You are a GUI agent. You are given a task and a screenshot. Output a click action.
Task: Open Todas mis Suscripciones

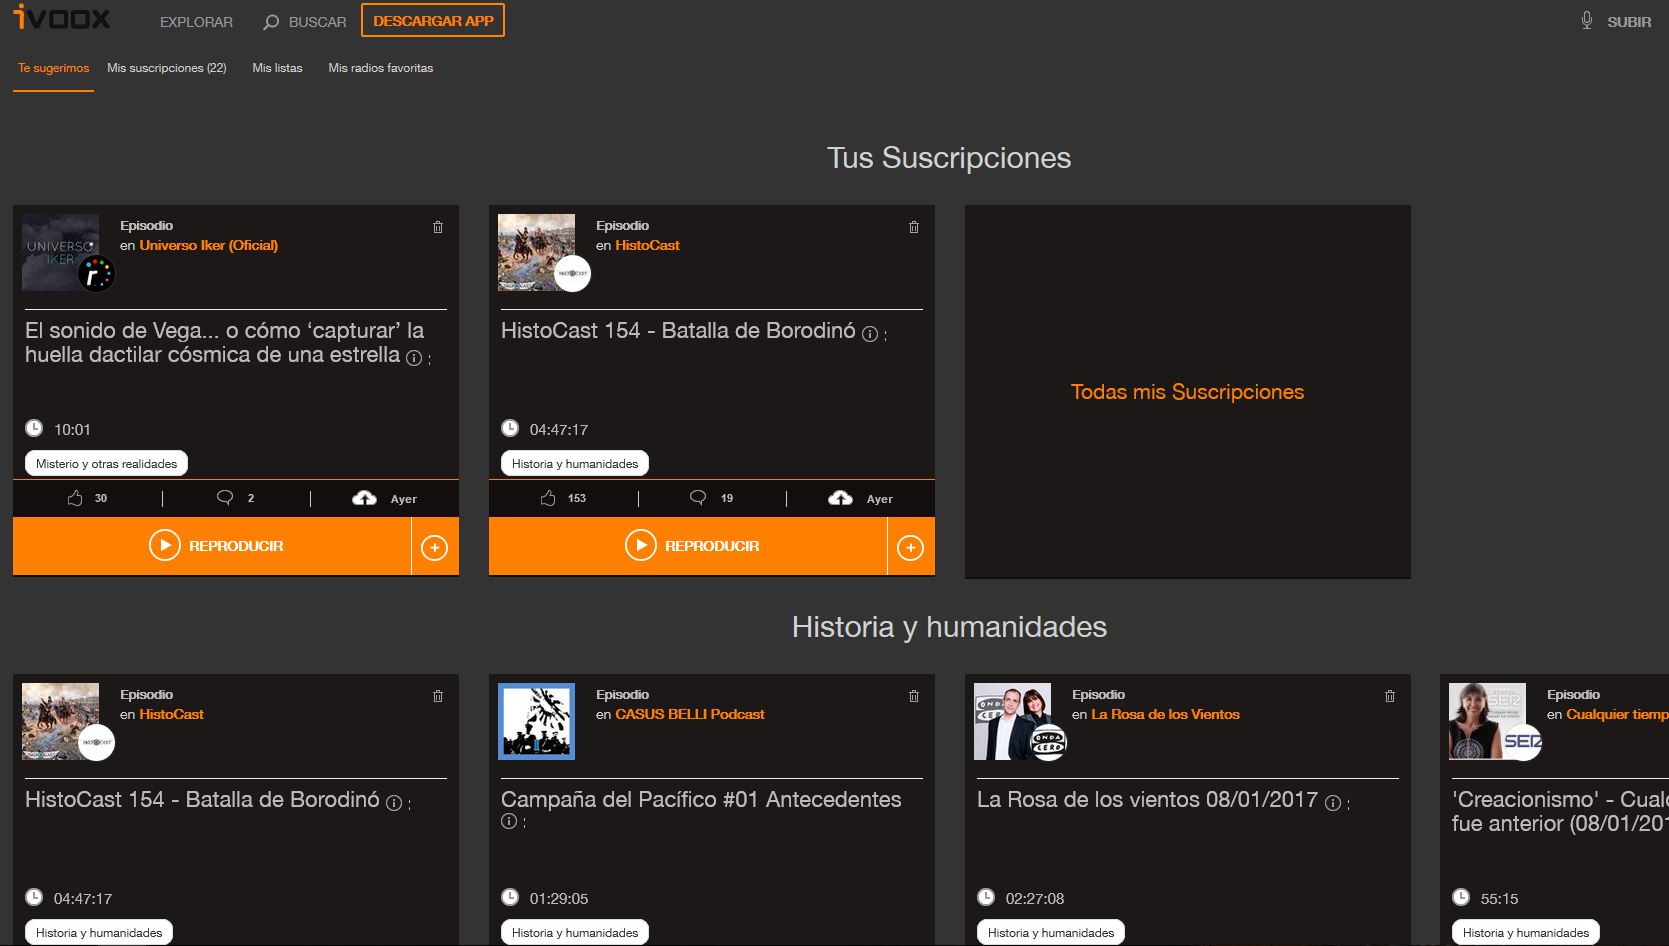[x=1187, y=392]
